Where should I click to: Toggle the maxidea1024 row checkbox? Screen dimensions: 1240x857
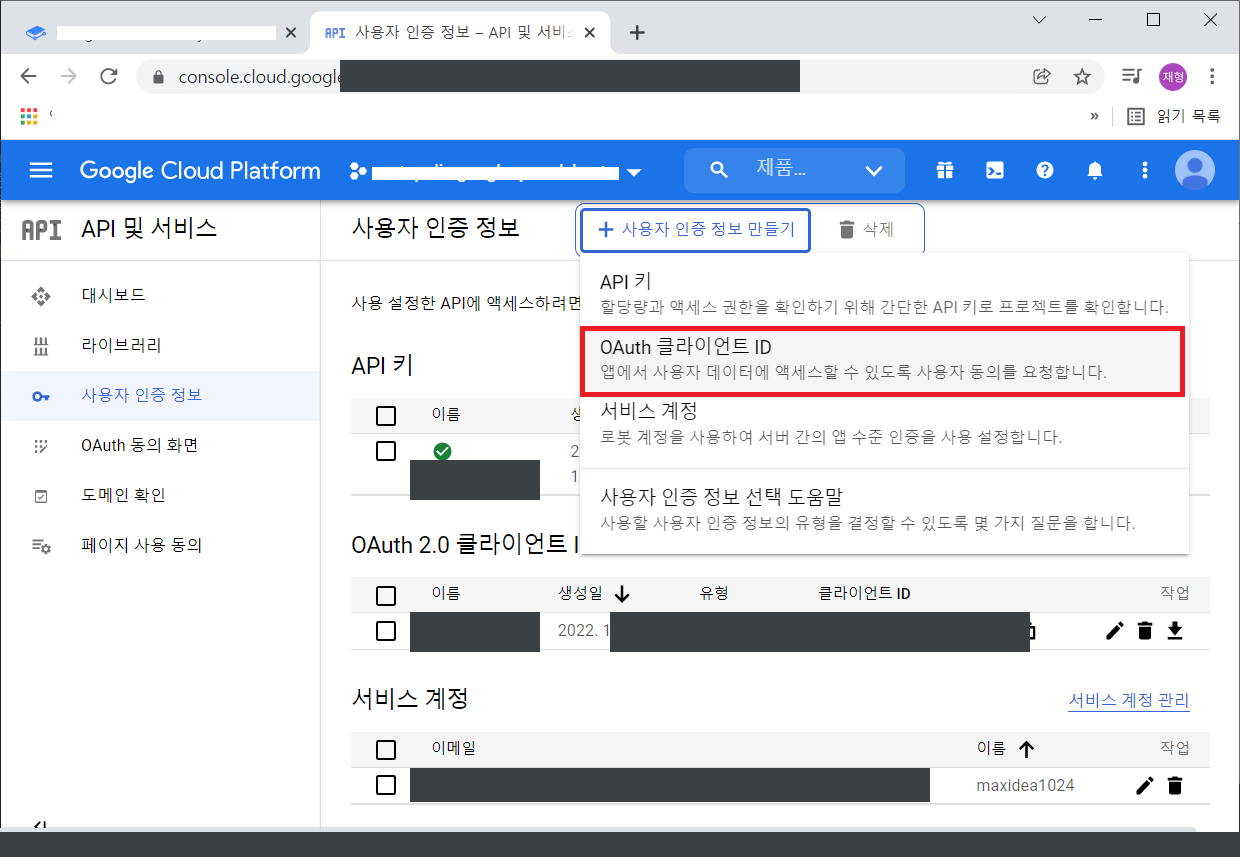pos(386,785)
